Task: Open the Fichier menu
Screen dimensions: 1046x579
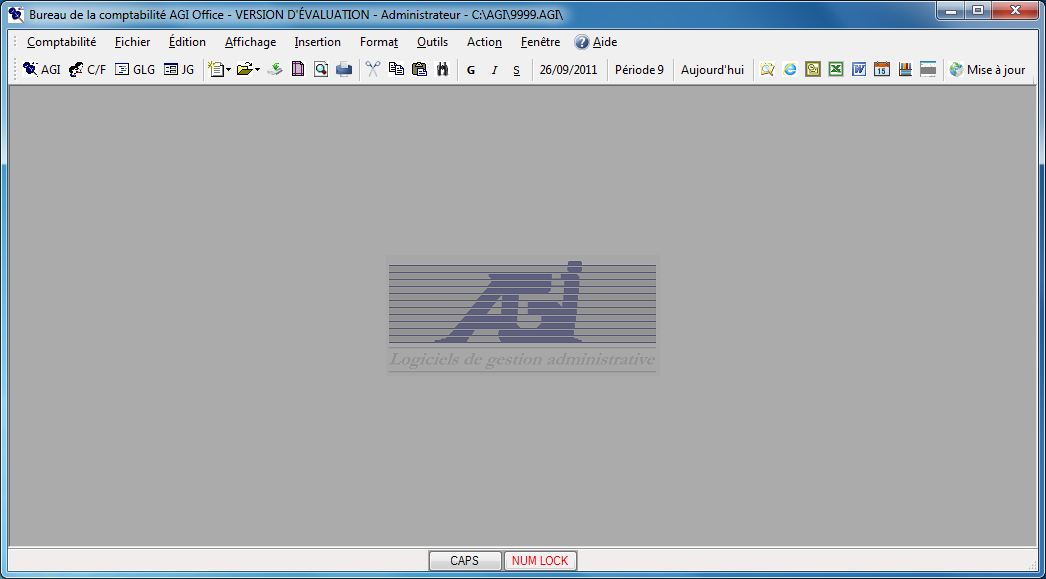Action: tap(133, 42)
